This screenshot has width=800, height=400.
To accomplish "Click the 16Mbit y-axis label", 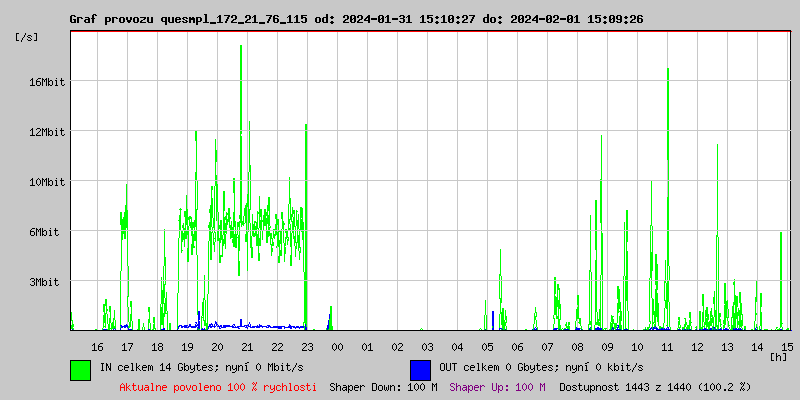I will [47, 82].
